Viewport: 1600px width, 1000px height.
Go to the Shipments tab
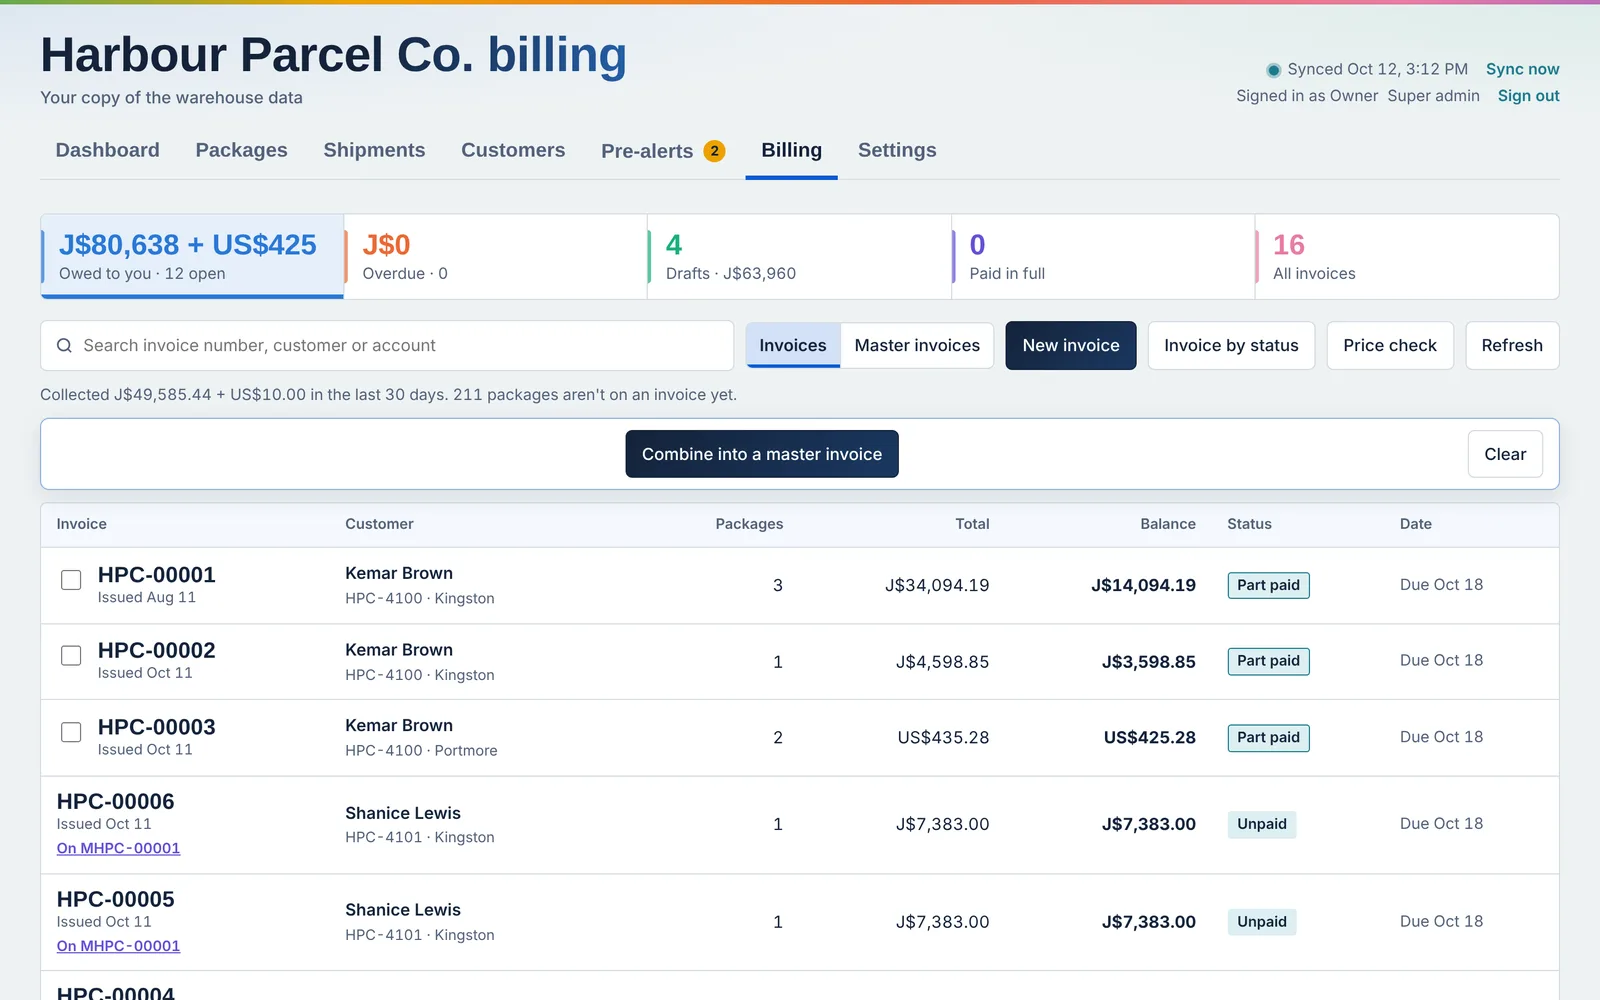coord(374,150)
